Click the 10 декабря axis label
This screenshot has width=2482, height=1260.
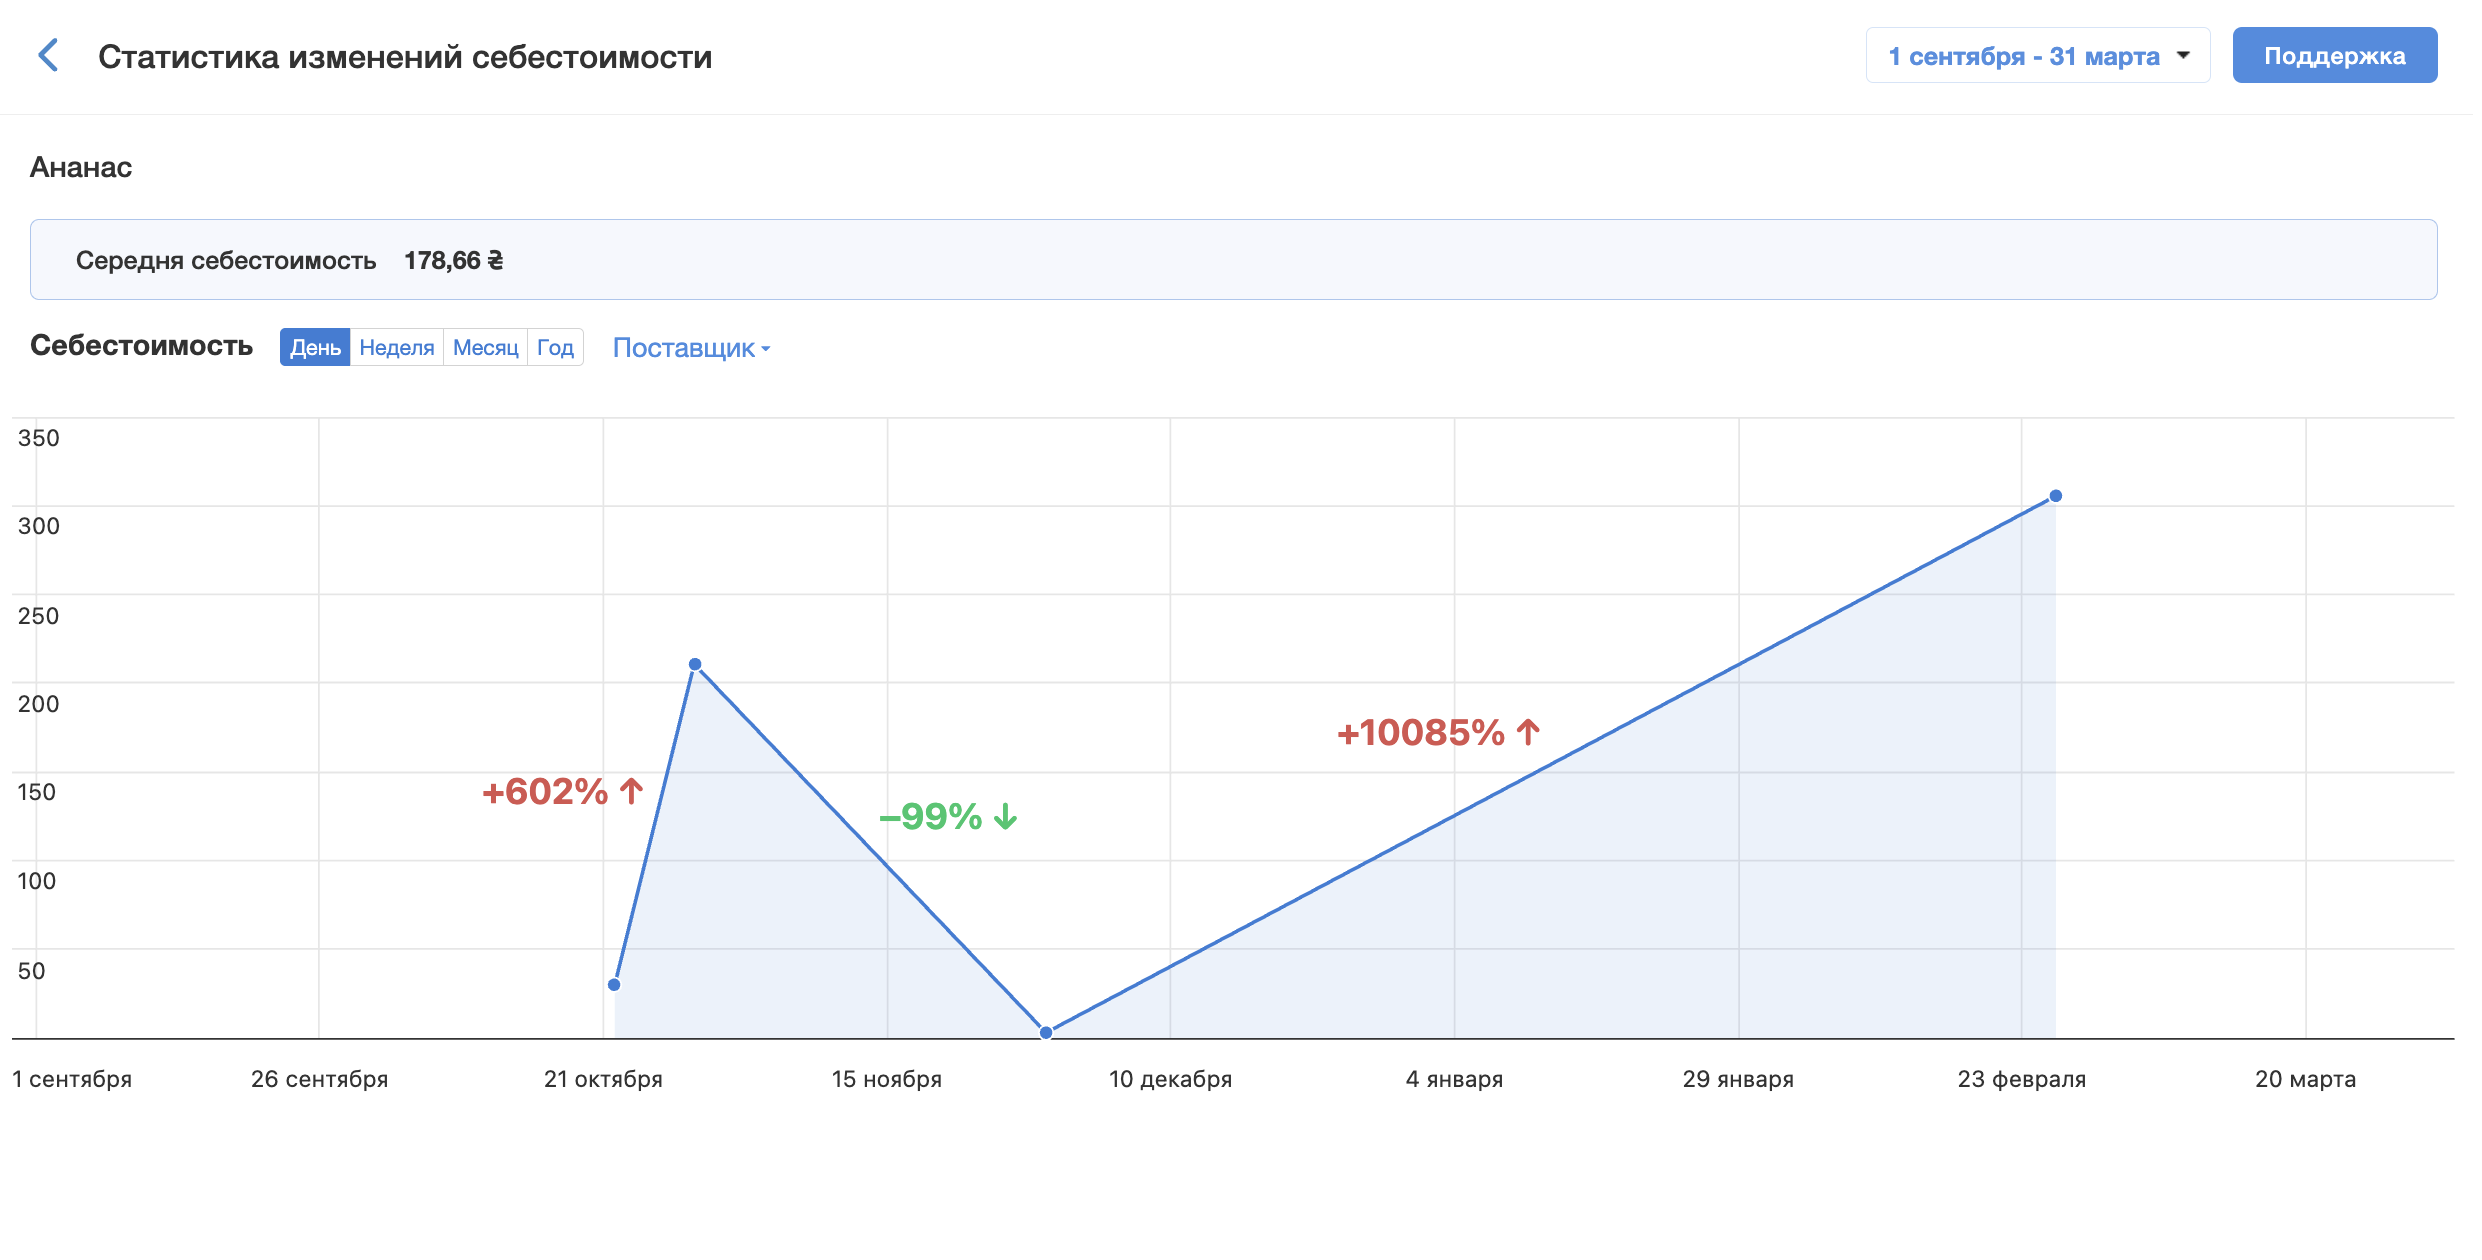pyautogui.click(x=1170, y=1079)
